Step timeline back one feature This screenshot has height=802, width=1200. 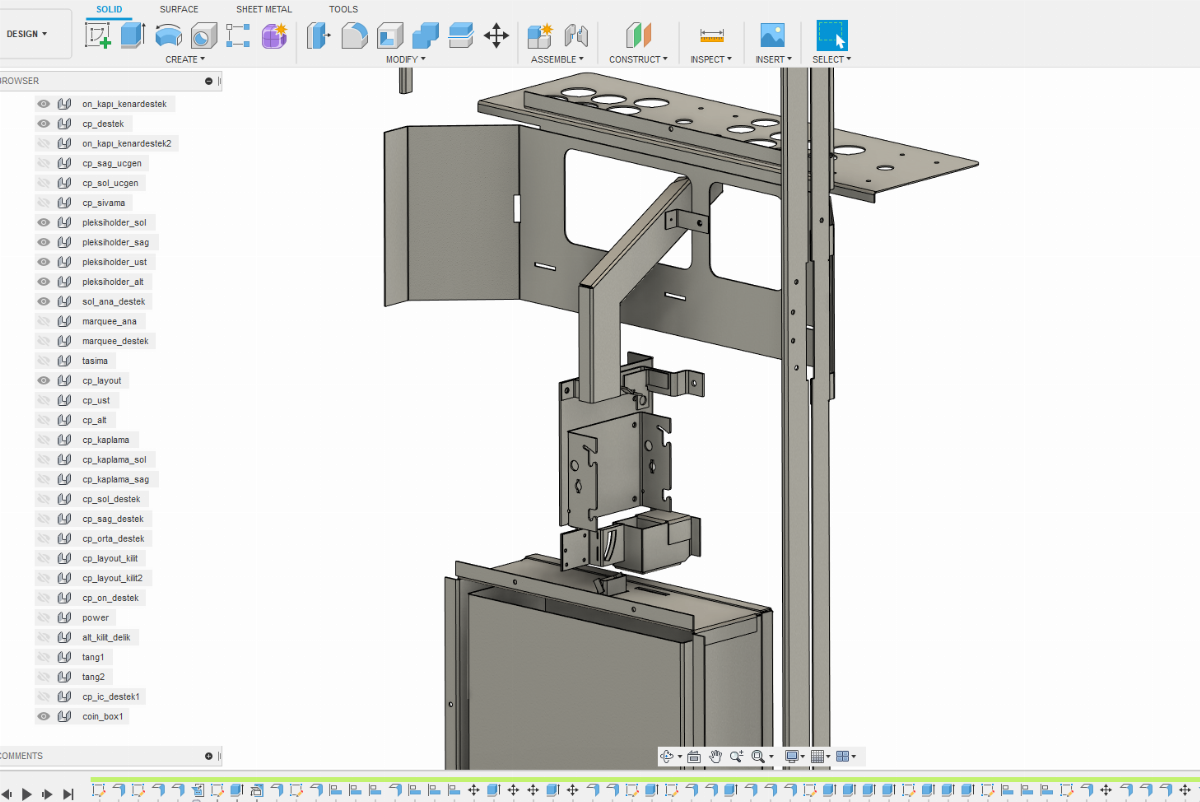(x=7, y=793)
